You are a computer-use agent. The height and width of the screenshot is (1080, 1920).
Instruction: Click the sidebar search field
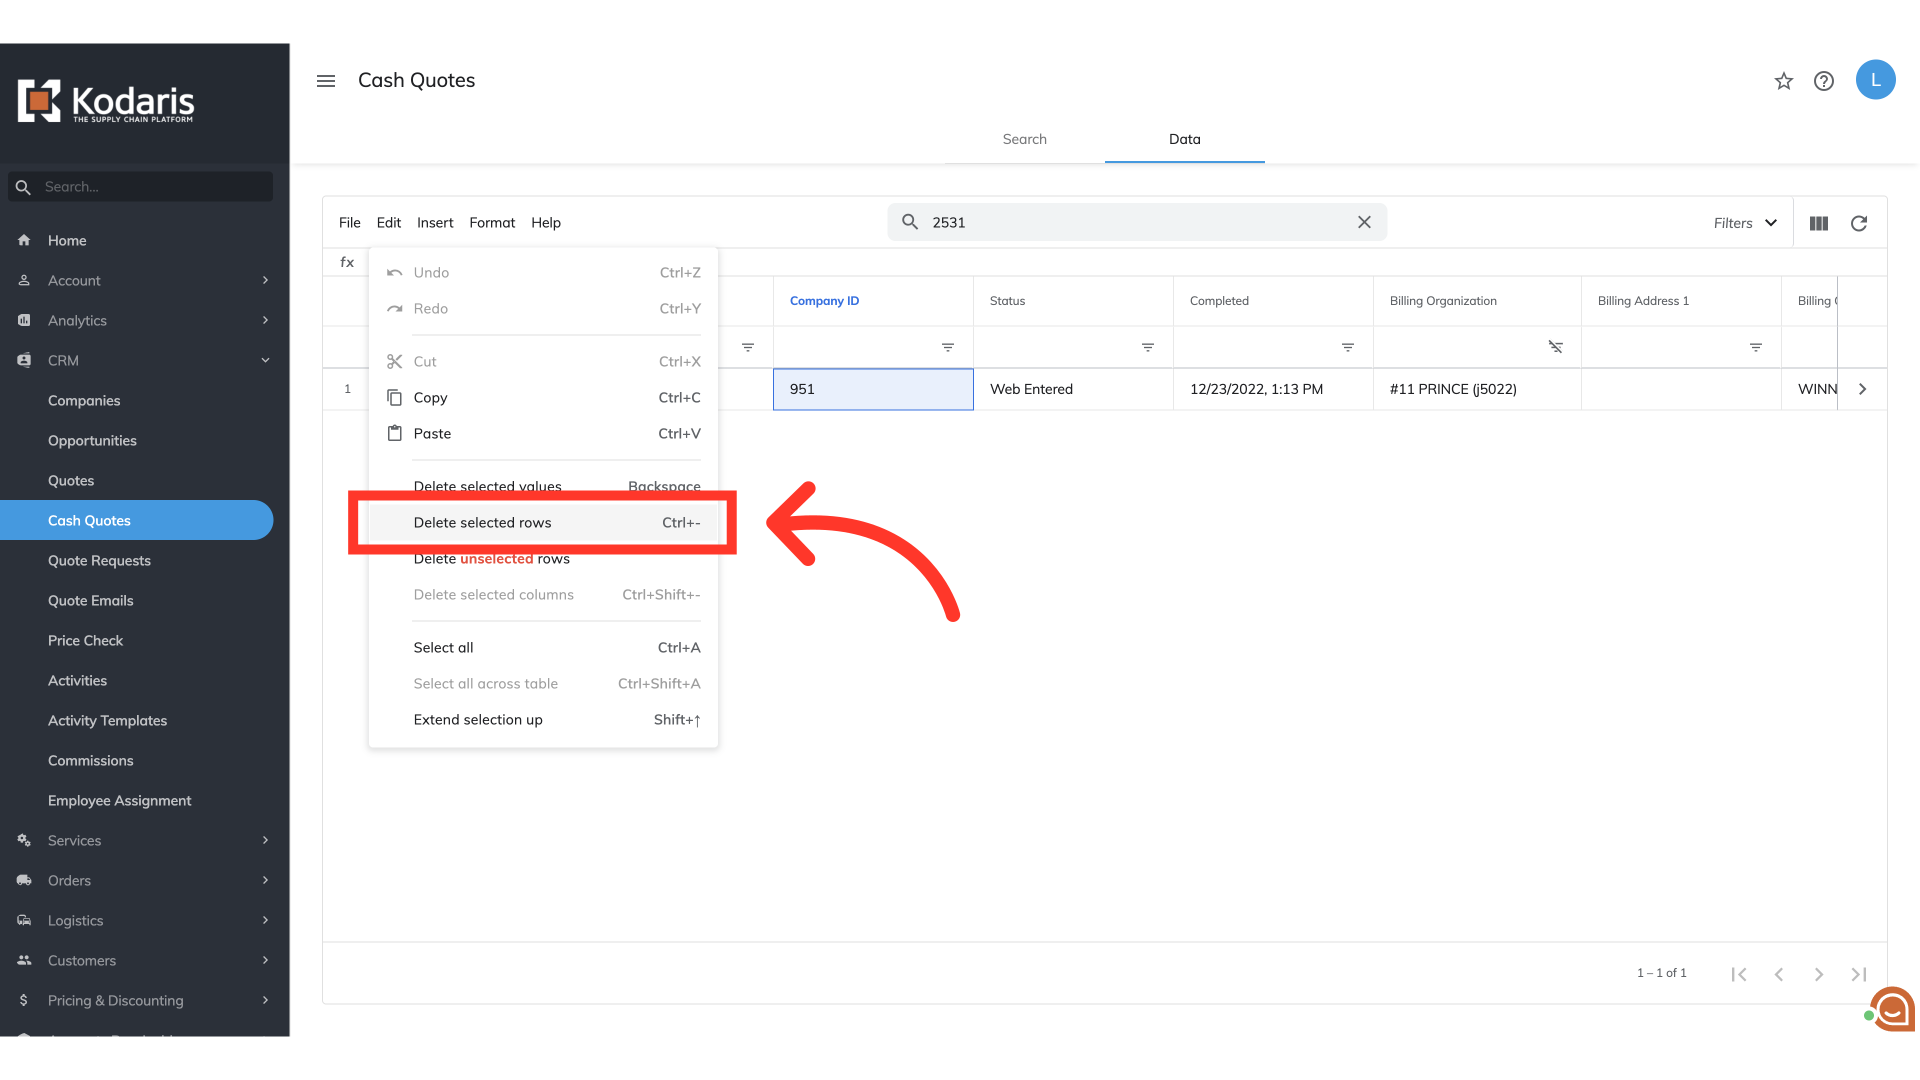click(x=150, y=187)
